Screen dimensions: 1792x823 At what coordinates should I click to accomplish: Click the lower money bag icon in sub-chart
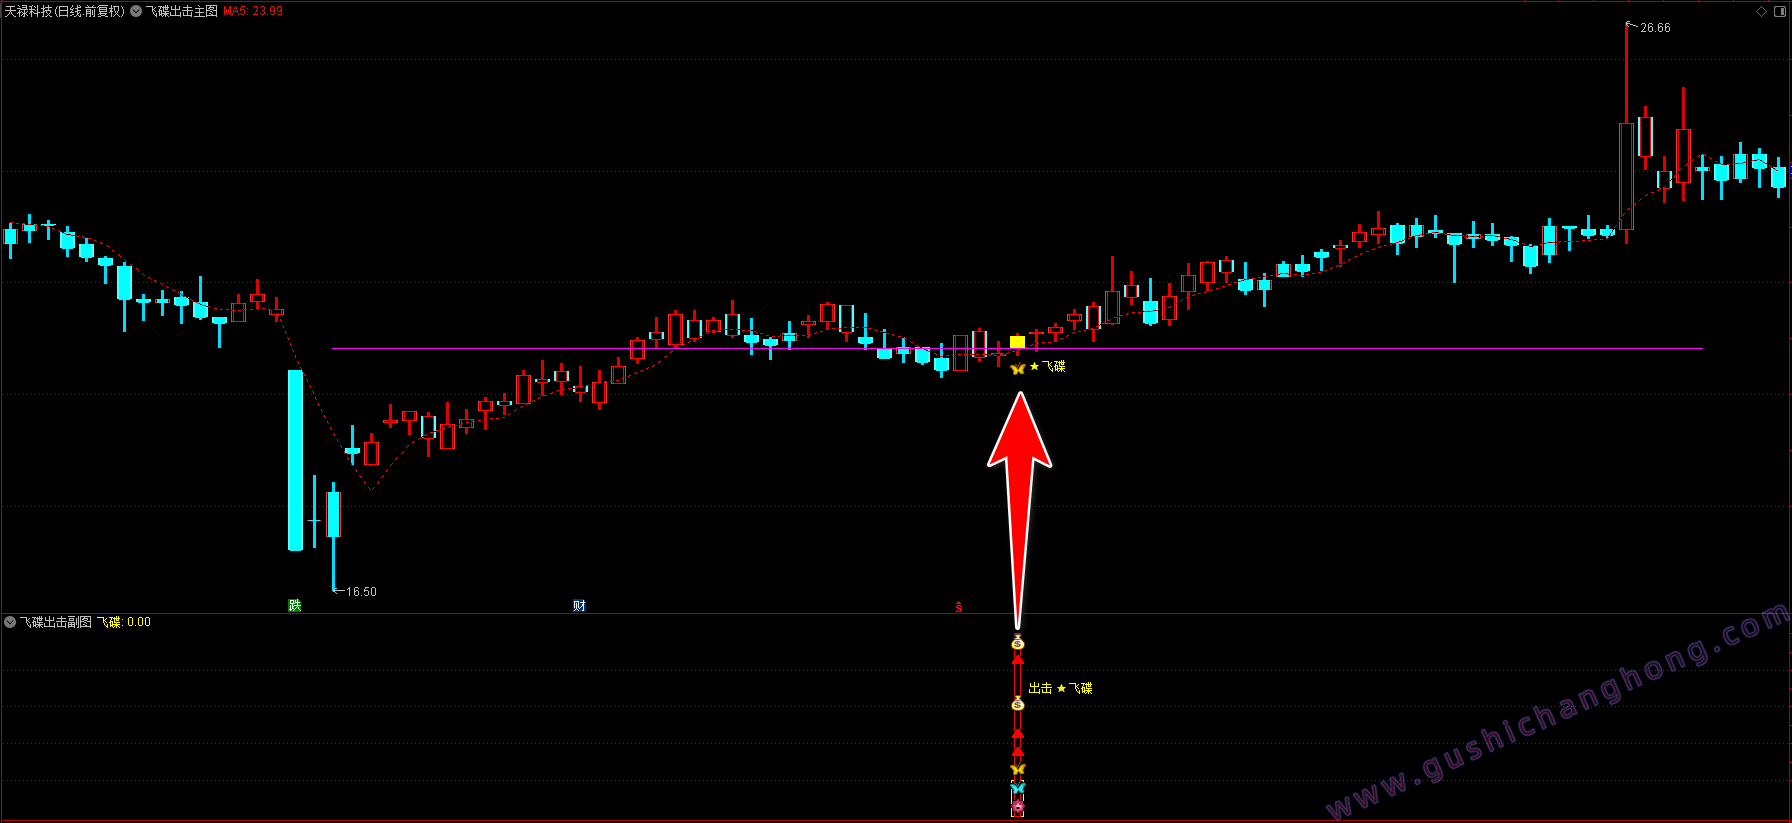point(1018,704)
